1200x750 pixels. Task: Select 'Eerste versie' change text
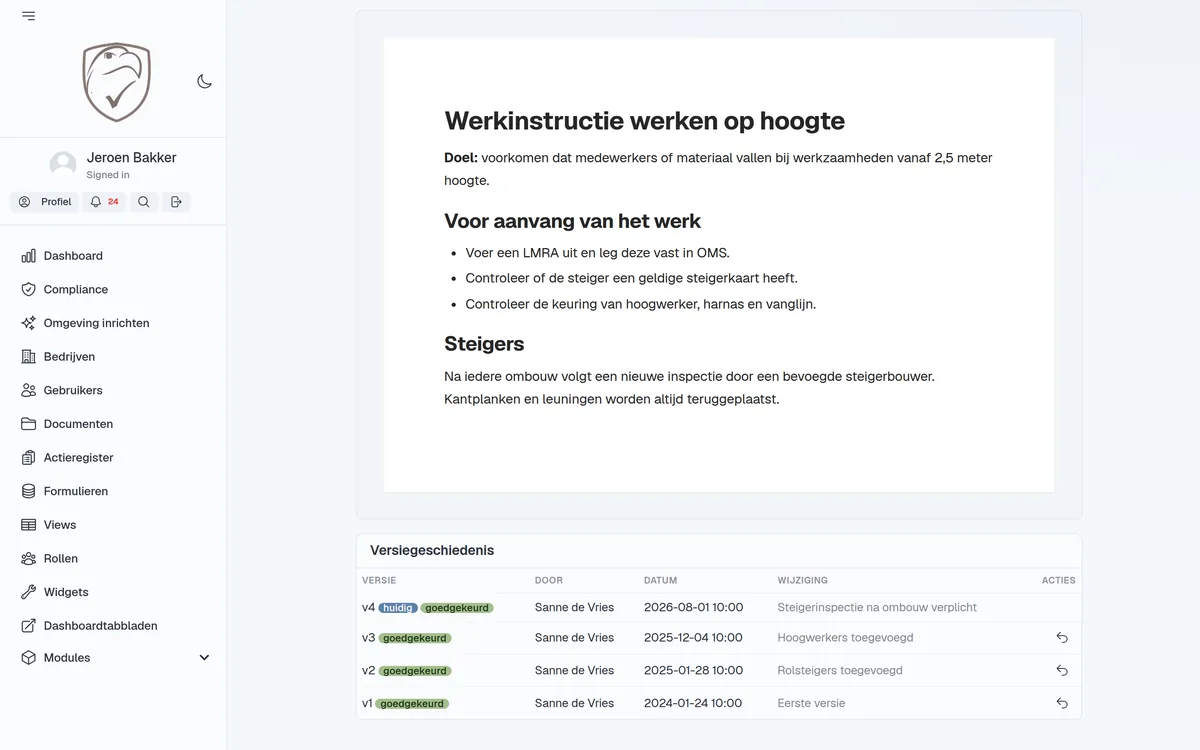811,704
